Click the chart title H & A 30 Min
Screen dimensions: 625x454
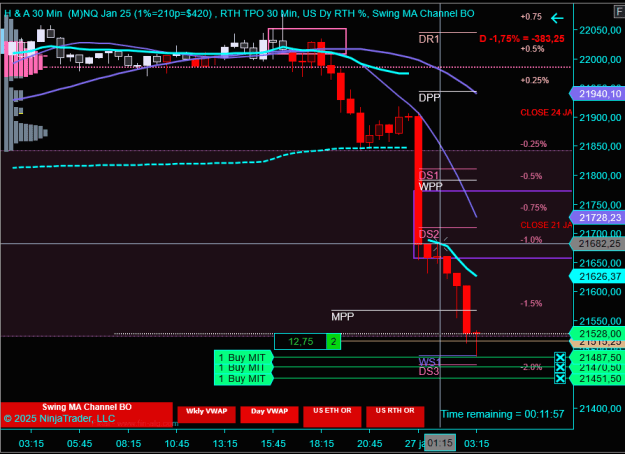pos(33,14)
